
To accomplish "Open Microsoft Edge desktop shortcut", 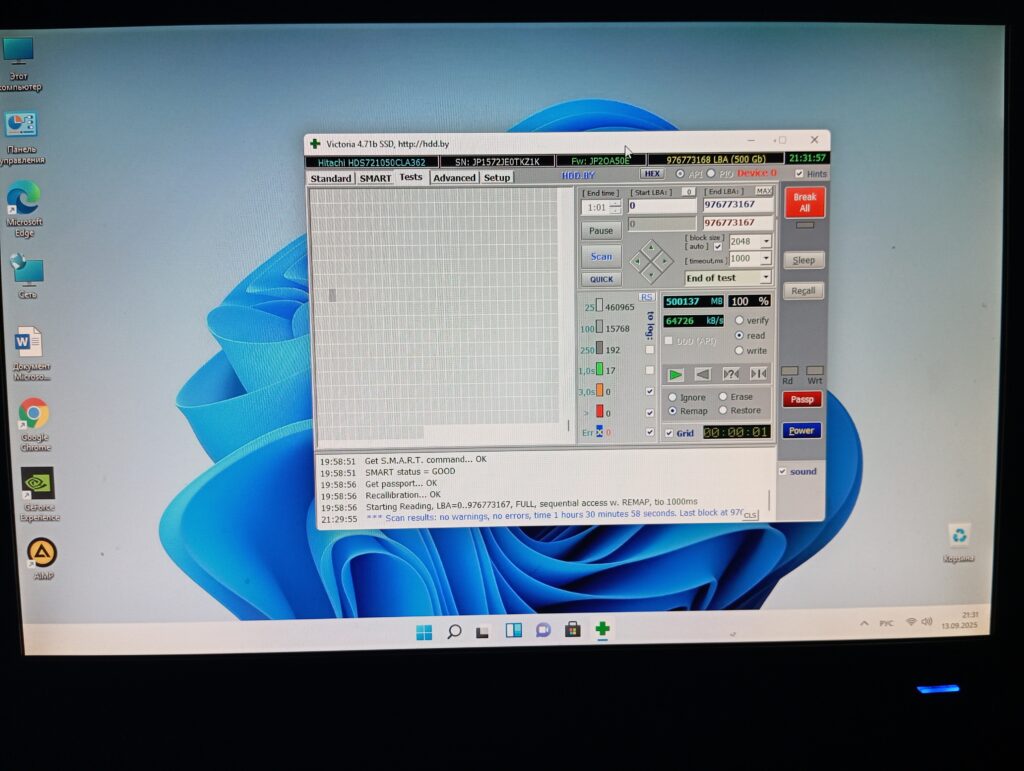I will point(24,209).
